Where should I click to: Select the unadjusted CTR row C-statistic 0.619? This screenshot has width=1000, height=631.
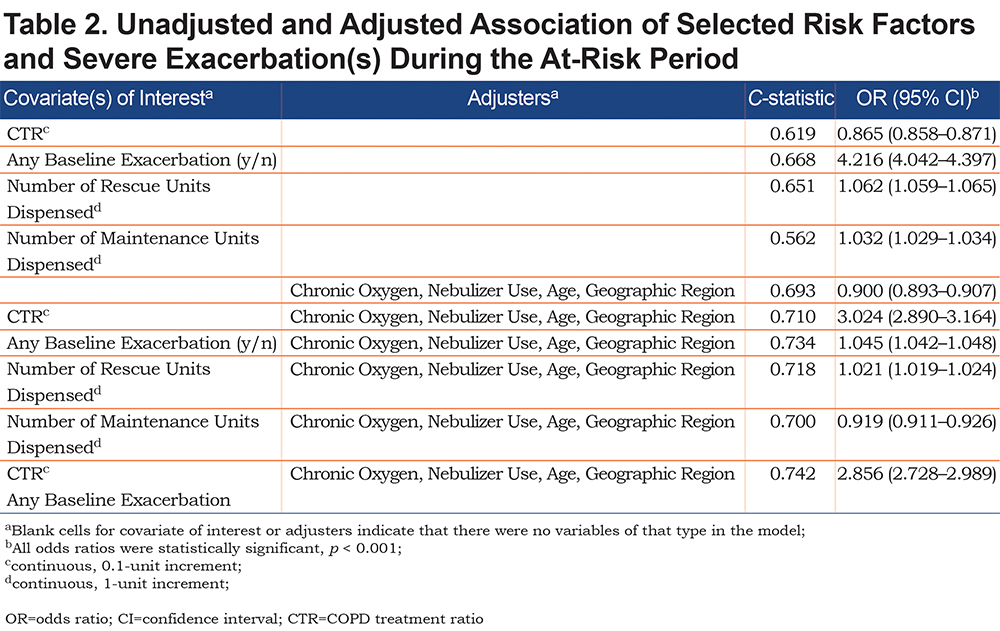[x=793, y=134]
